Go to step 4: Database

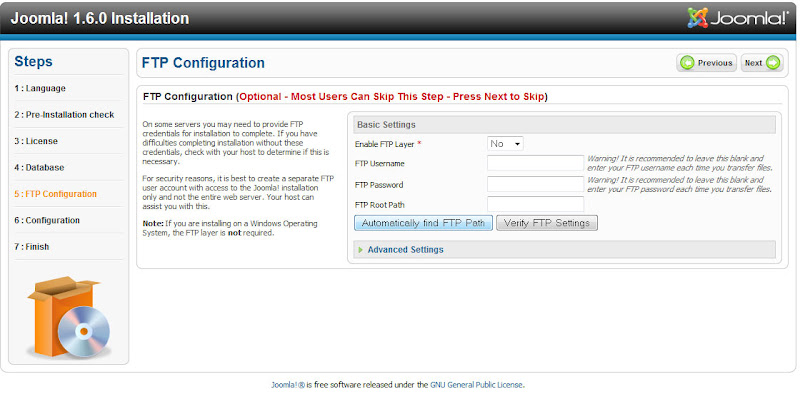[x=39, y=167]
